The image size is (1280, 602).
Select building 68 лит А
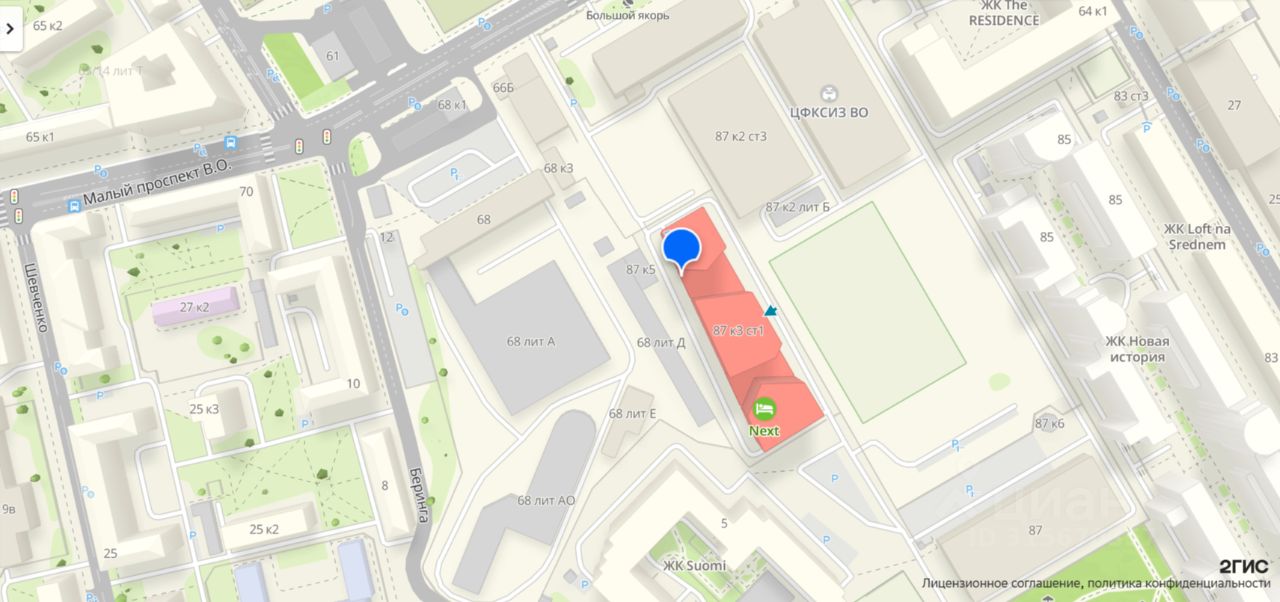point(530,341)
